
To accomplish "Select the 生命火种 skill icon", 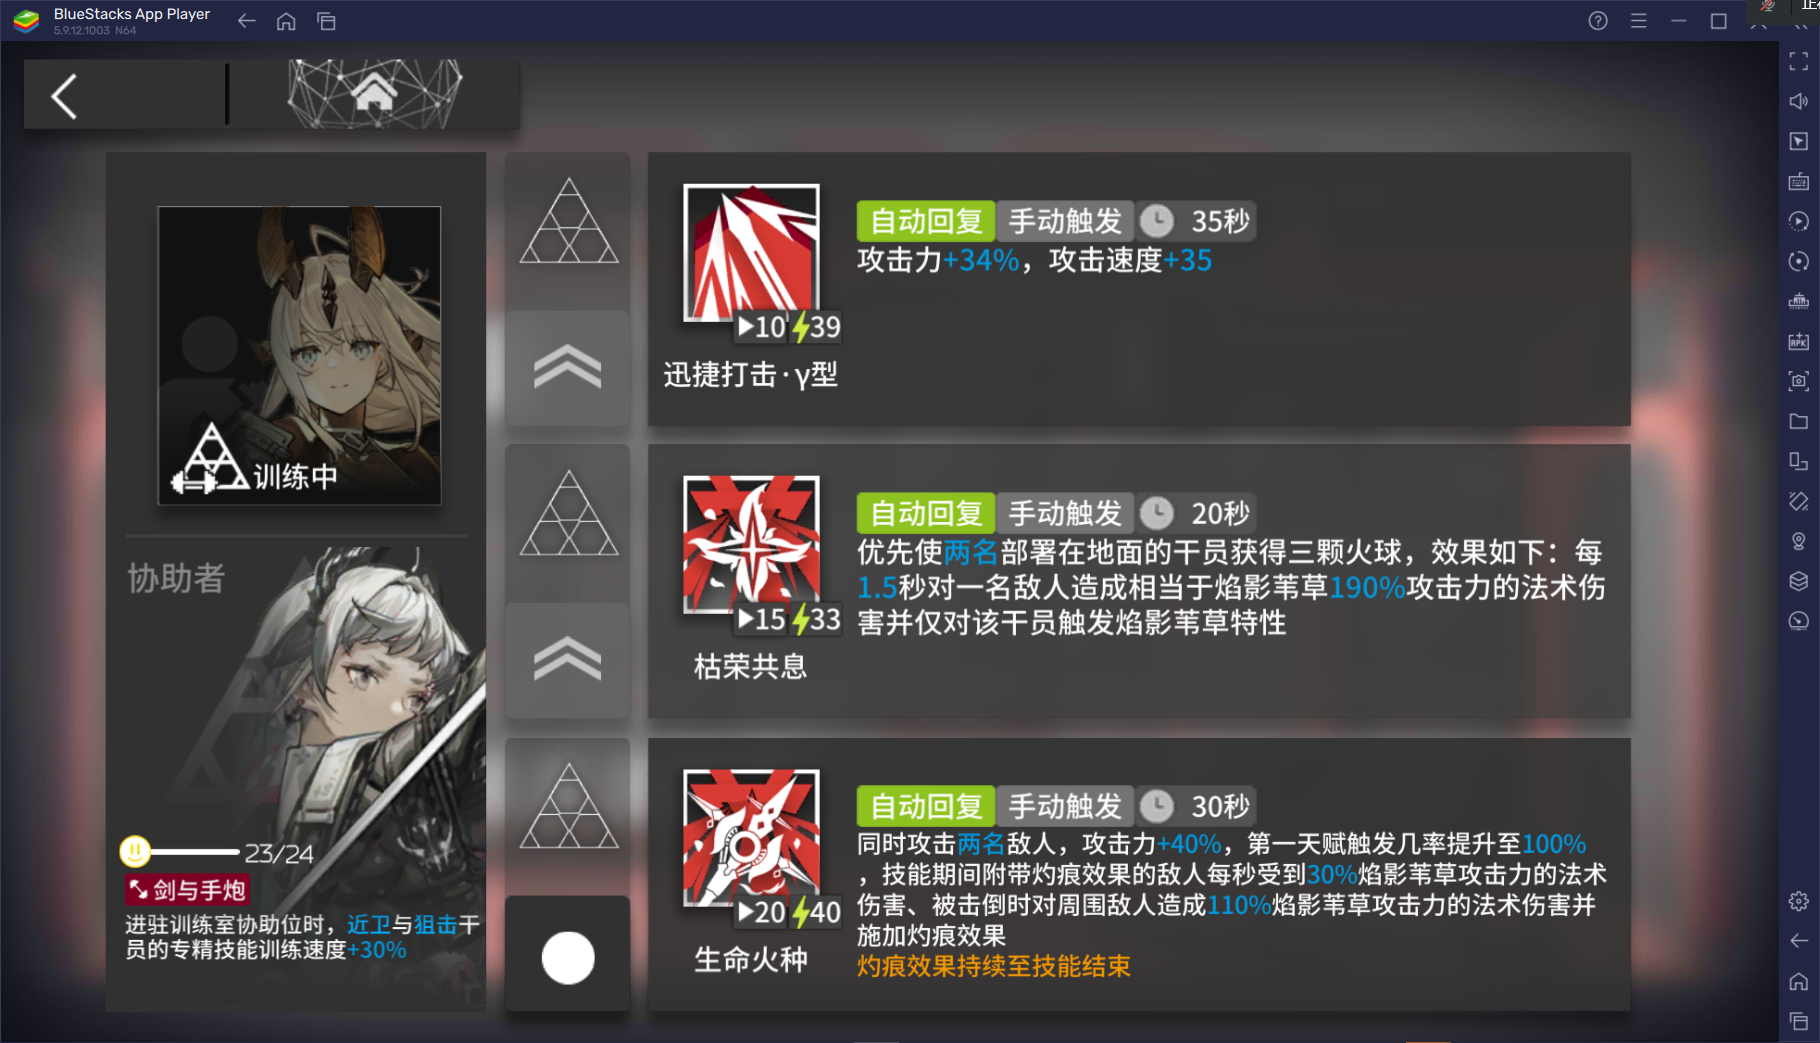I will (750, 838).
